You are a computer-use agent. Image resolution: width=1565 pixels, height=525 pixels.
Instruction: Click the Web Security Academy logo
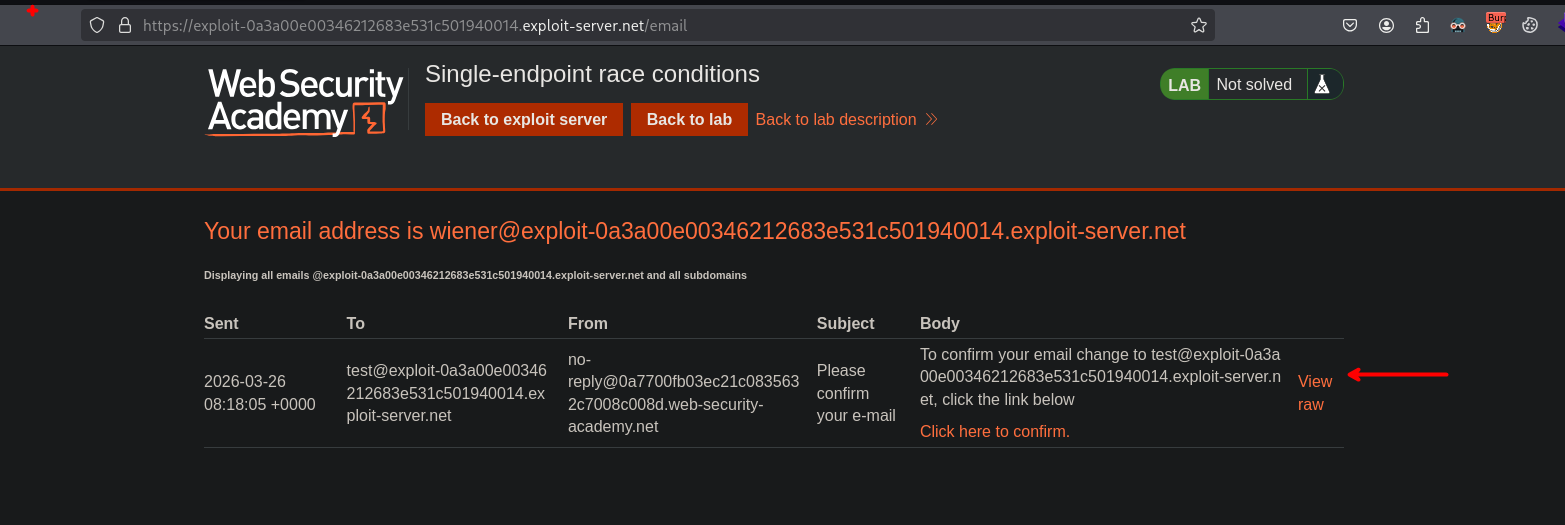(x=305, y=101)
